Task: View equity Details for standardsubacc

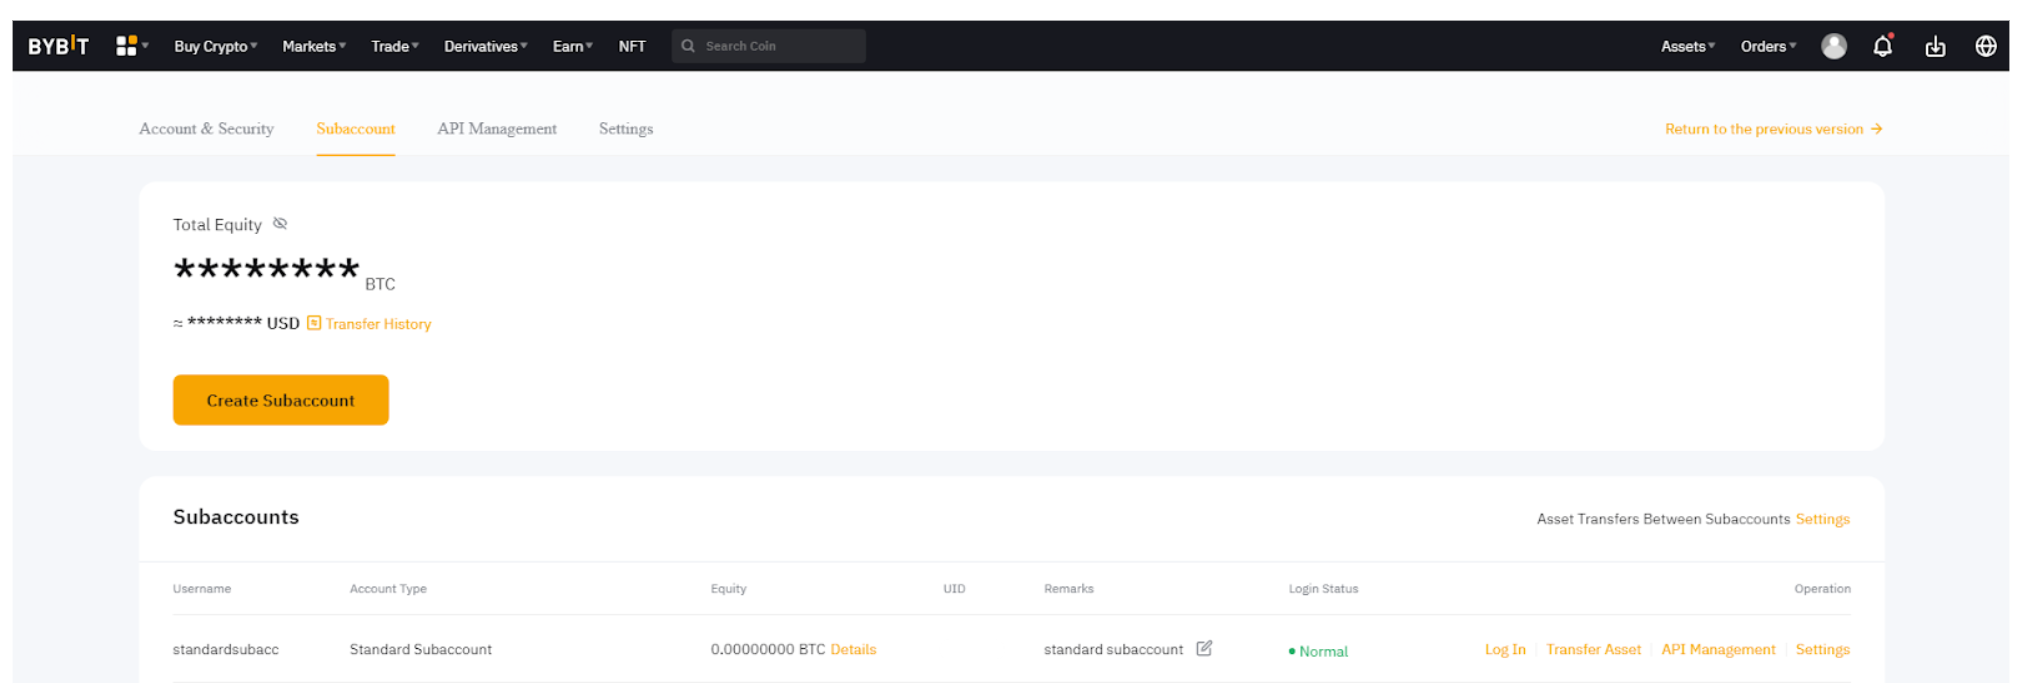Action: [x=853, y=649]
